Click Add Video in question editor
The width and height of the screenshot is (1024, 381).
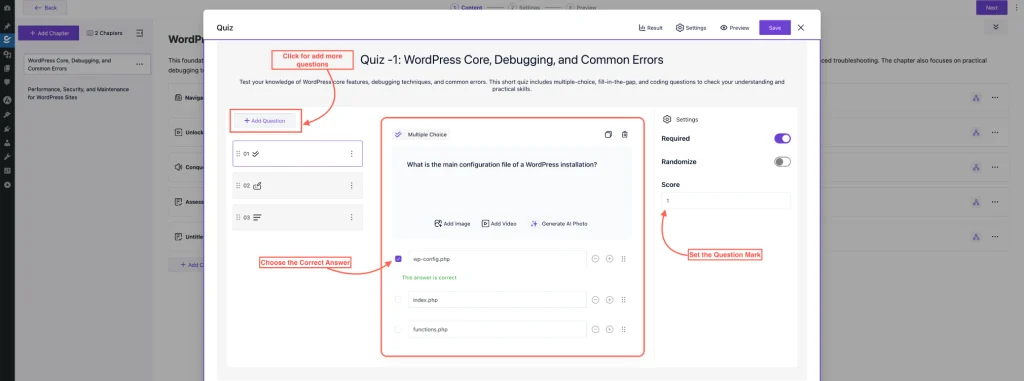tap(499, 224)
